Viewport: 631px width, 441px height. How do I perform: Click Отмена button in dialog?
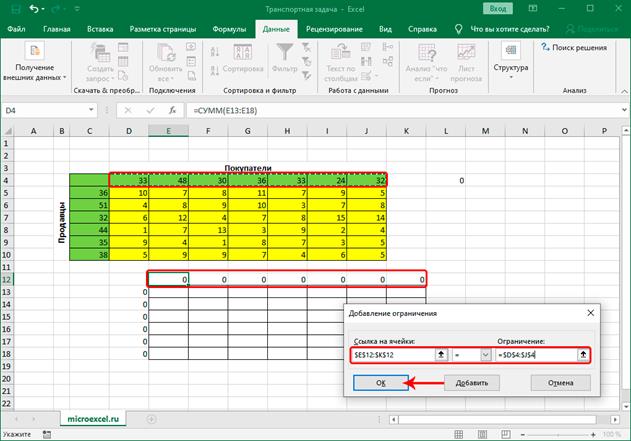pyautogui.click(x=561, y=383)
